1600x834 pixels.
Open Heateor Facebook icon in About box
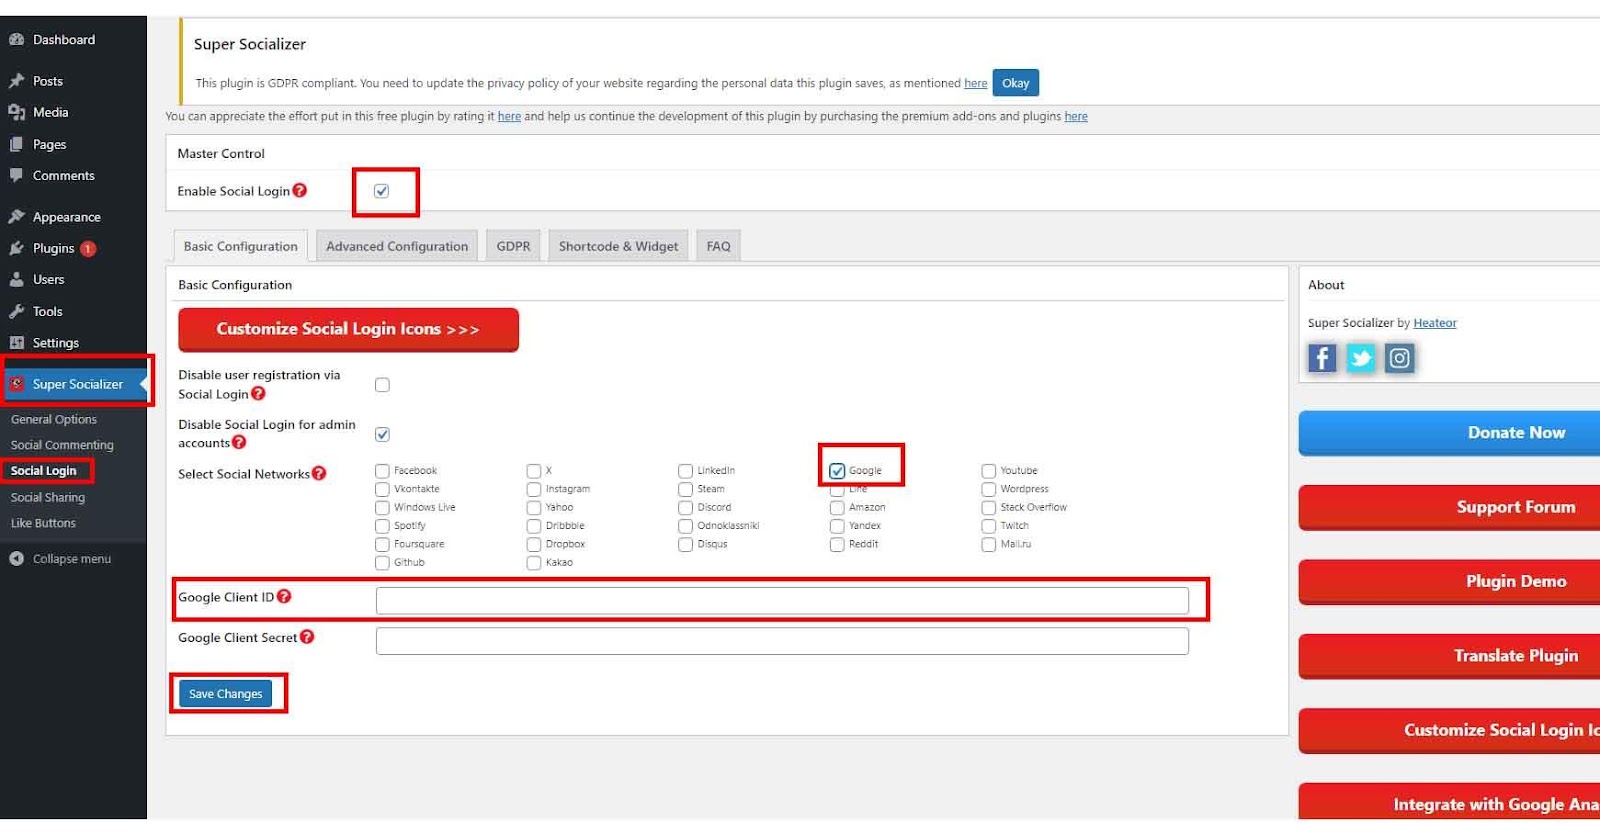pos(1322,358)
